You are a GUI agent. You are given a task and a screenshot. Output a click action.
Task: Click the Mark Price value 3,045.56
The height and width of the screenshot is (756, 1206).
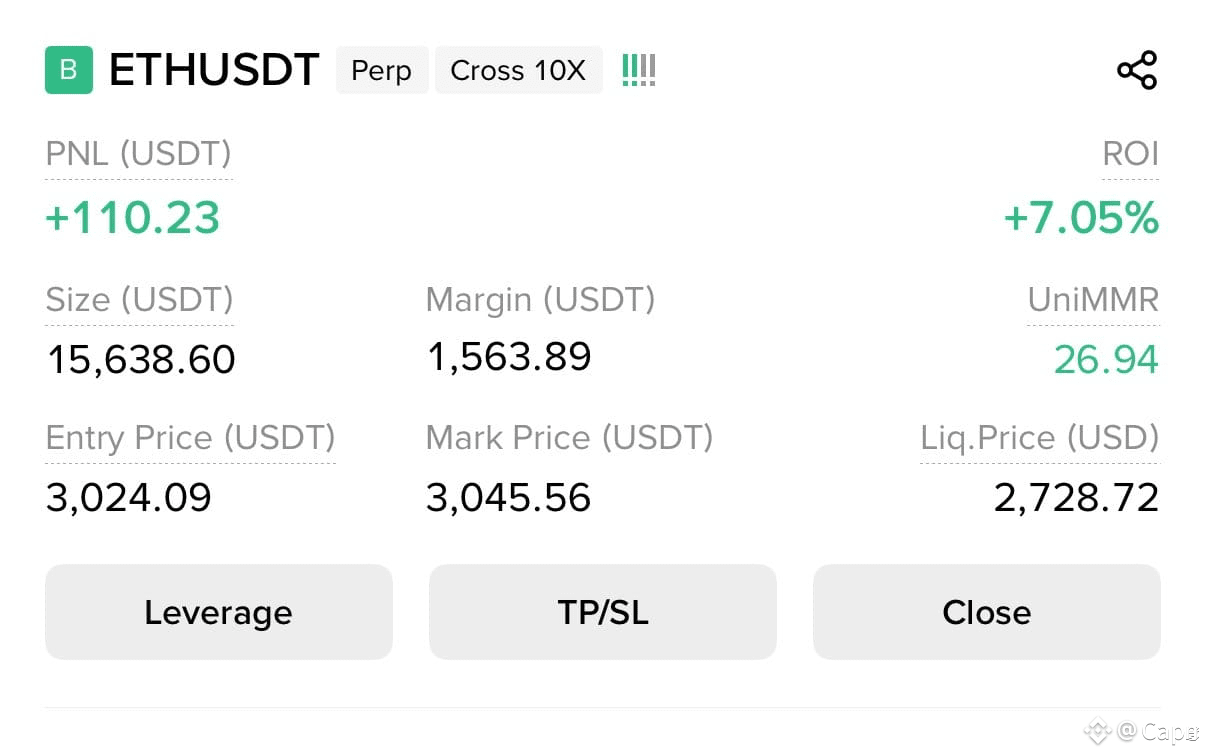tap(508, 497)
